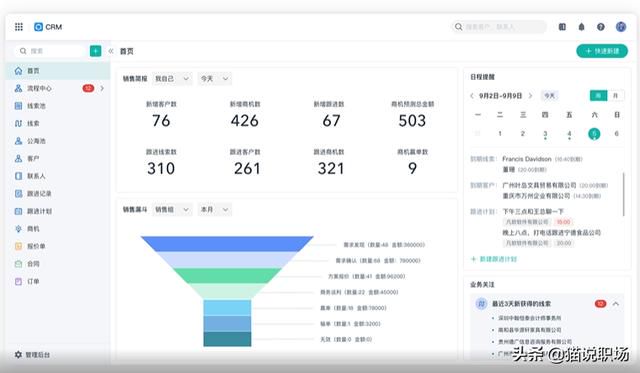Click the 跟进线索数 value 310
Viewport: 640px width, 373px height.
pyautogui.click(x=161, y=169)
